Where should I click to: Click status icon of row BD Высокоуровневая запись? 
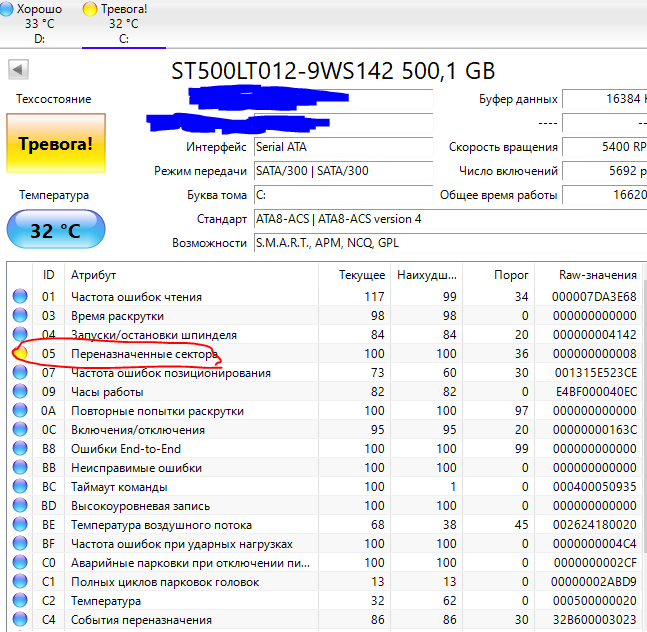20,505
